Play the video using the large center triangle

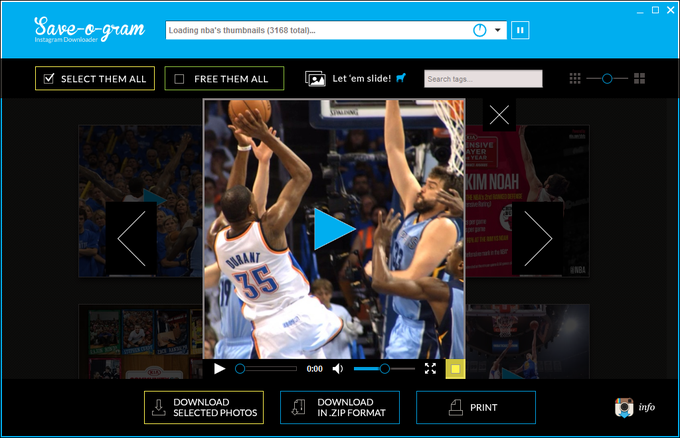pyautogui.click(x=334, y=229)
